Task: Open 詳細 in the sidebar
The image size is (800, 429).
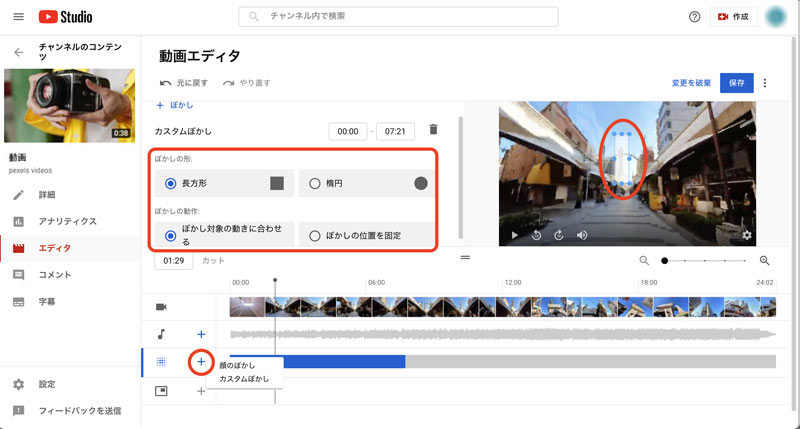Action: coord(47,195)
